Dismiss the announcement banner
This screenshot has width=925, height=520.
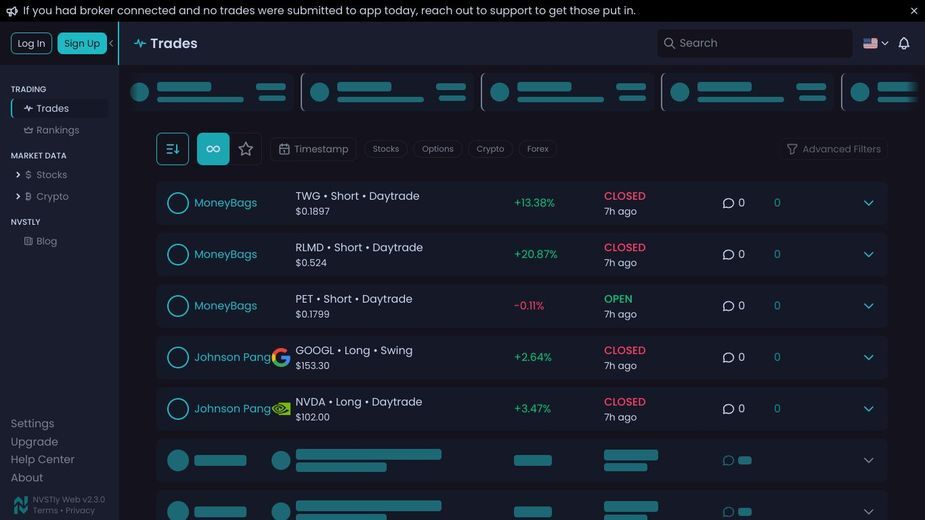(914, 11)
